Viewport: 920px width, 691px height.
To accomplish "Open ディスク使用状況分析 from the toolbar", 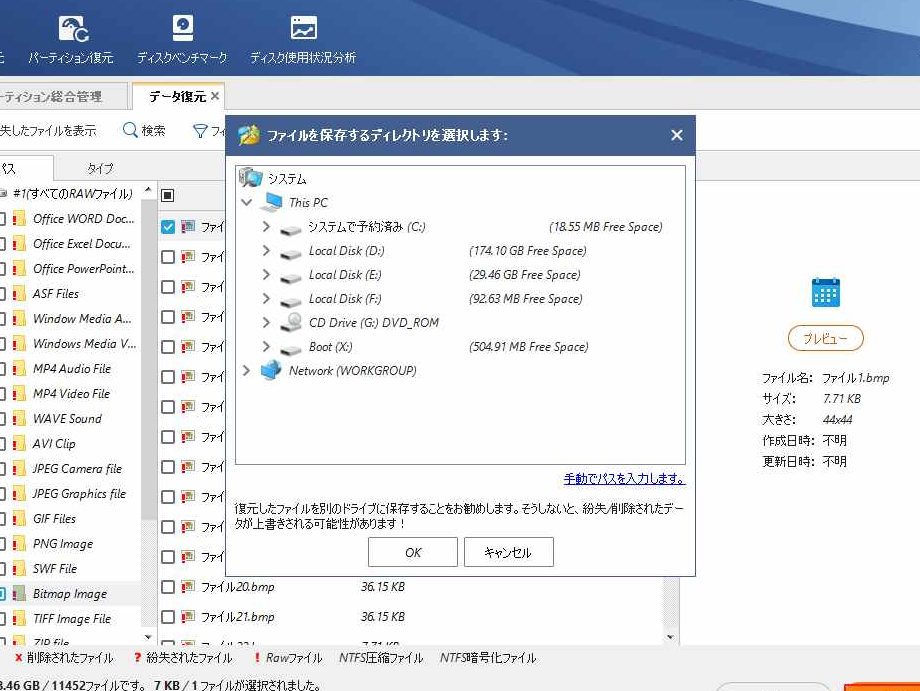I will click(x=303, y=29).
